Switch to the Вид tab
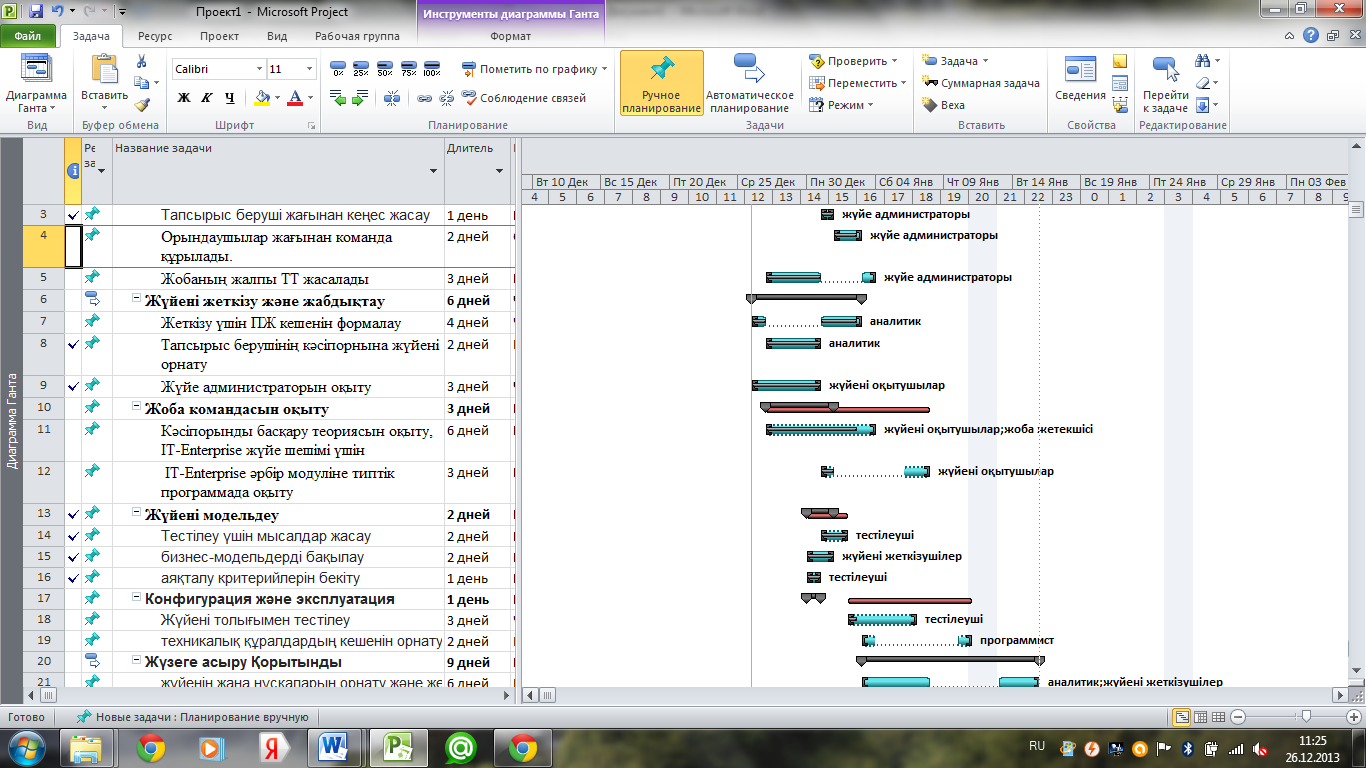The image size is (1366, 768). tap(277, 36)
